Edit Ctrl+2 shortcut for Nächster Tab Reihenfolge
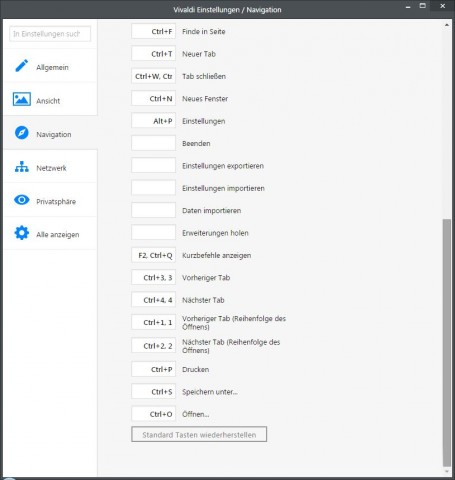Image resolution: width=455 pixels, height=480 pixels. pyautogui.click(x=153, y=346)
